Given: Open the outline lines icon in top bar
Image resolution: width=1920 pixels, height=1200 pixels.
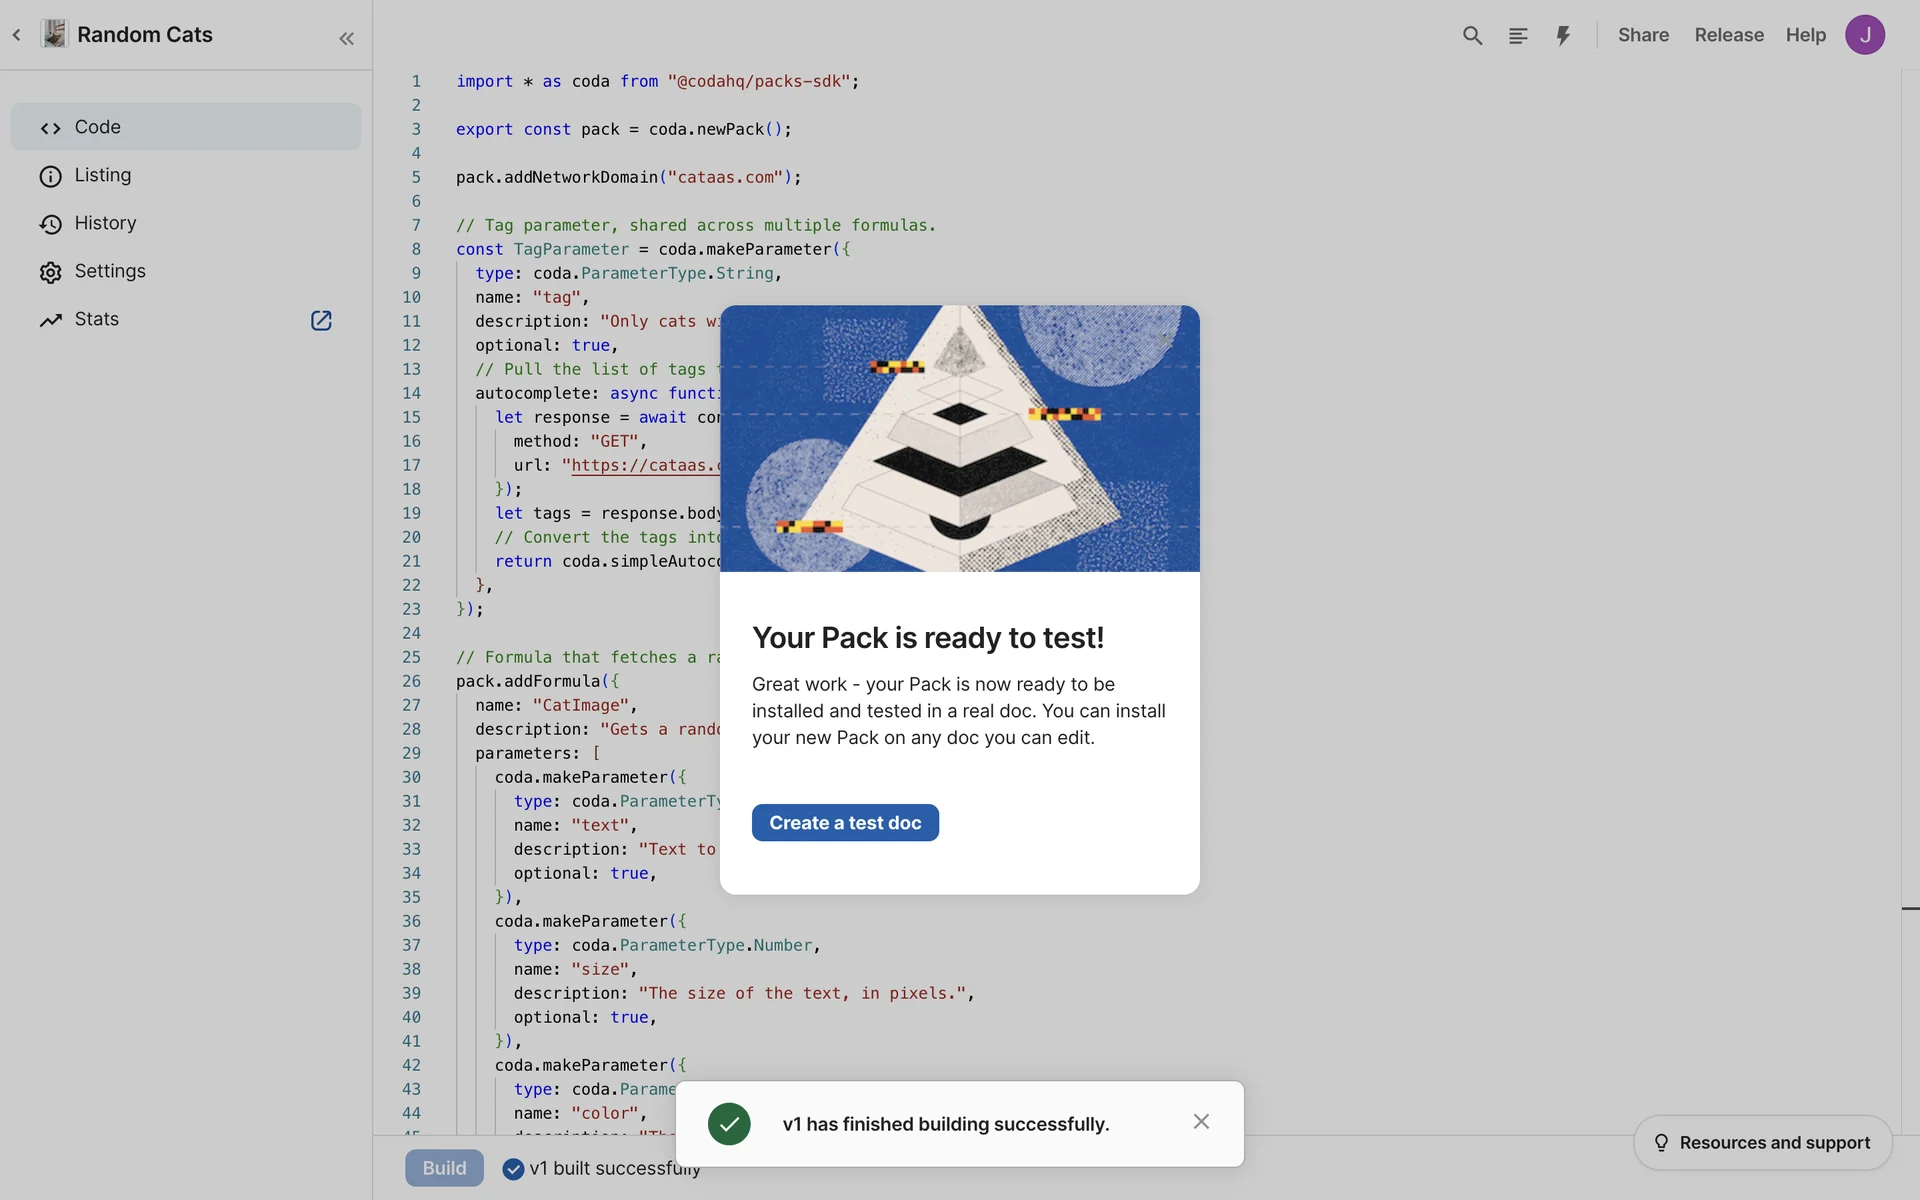Looking at the screenshot, I should [1518, 36].
